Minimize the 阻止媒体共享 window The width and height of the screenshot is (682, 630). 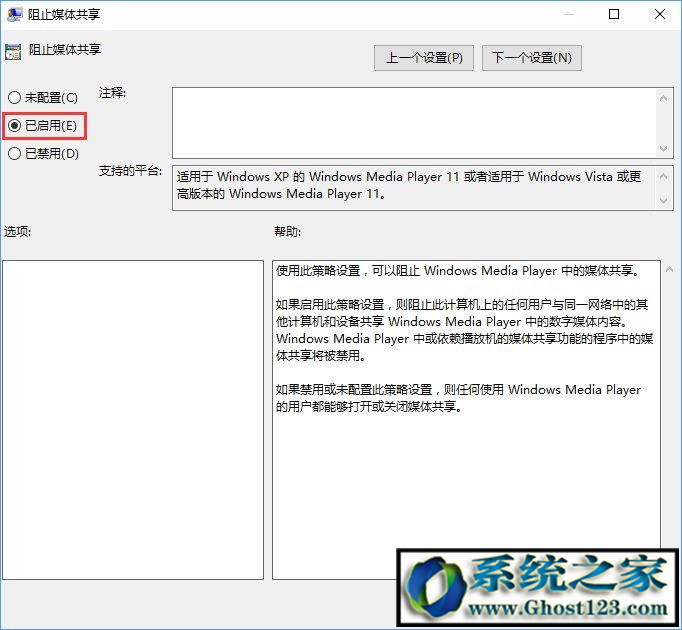tap(568, 14)
